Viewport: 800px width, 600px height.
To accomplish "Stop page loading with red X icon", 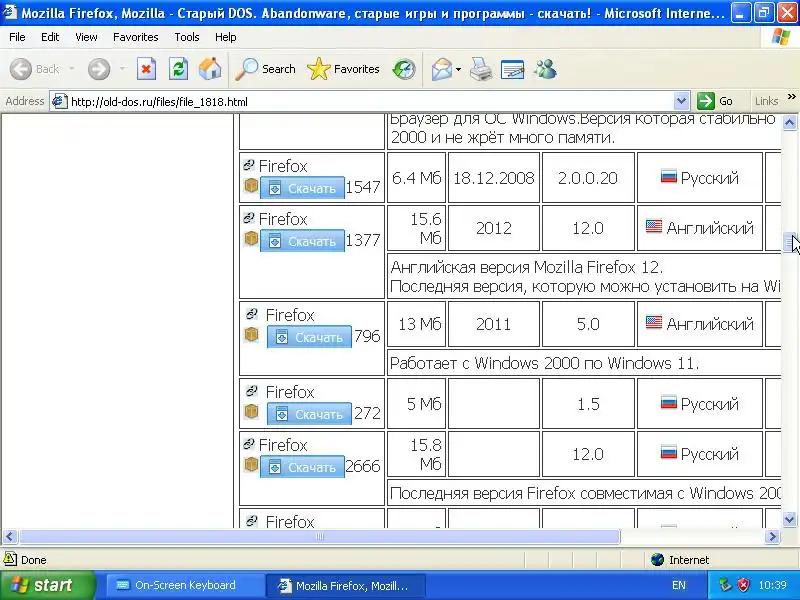I will [x=146, y=69].
